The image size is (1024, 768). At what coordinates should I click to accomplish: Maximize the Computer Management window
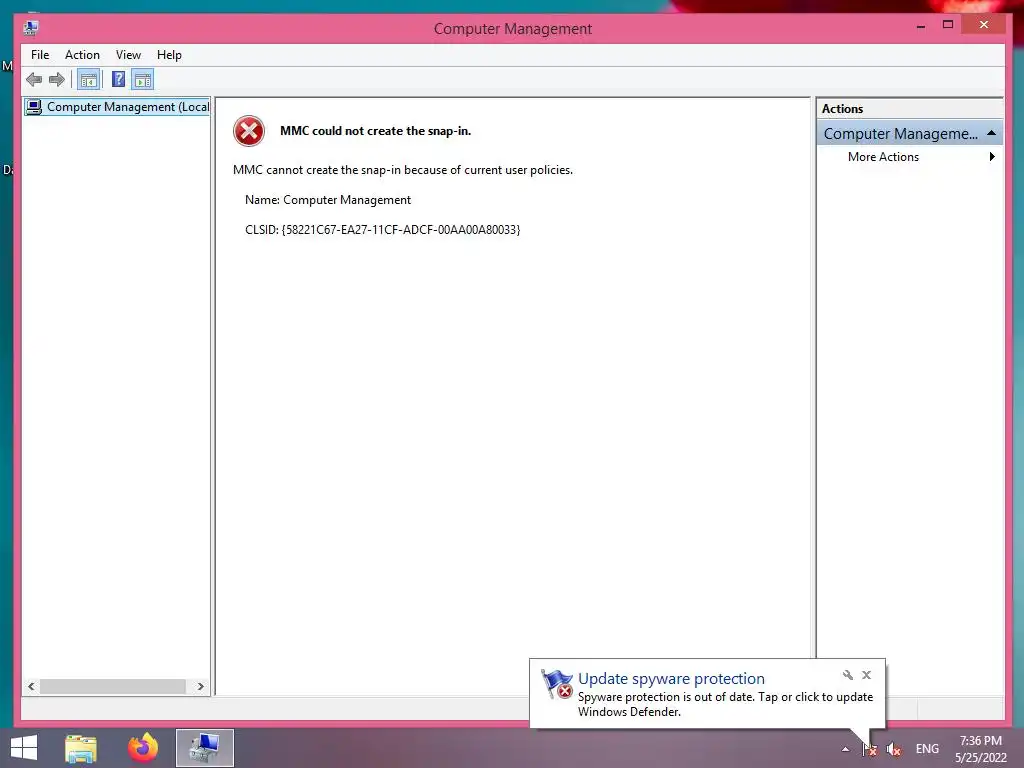pyautogui.click(x=948, y=25)
